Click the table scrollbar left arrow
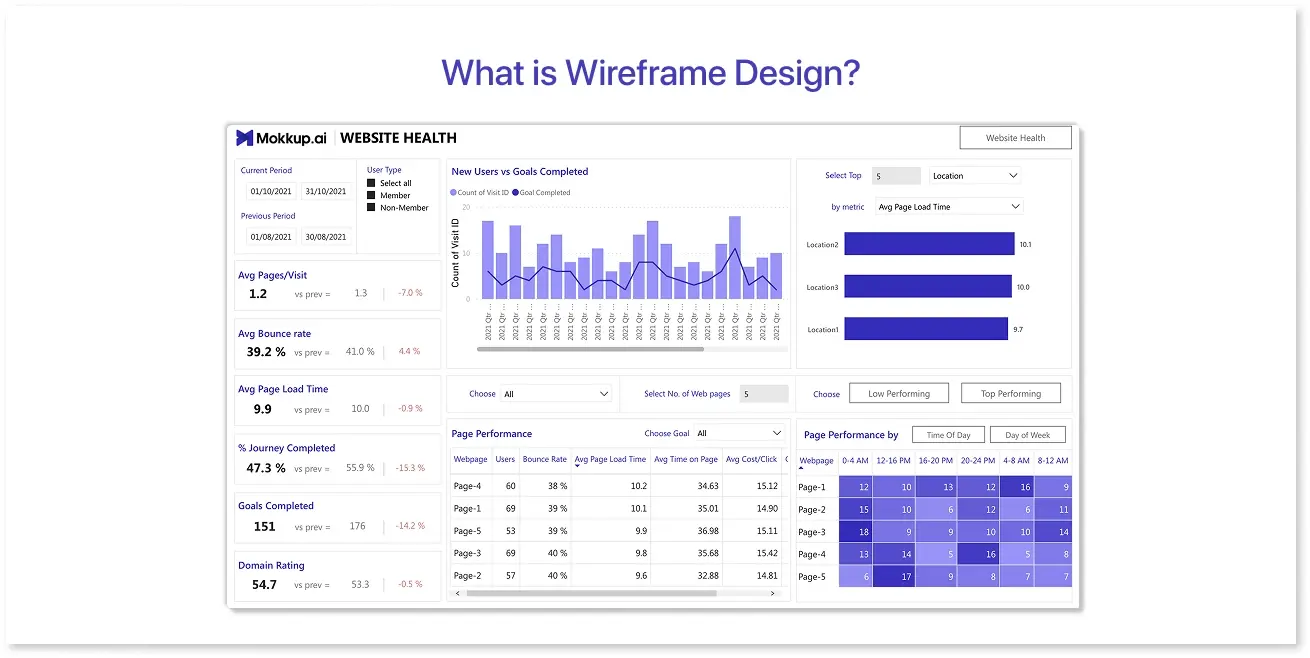Image resolution: width=1310 pixels, height=658 pixels. (x=458, y=593)
